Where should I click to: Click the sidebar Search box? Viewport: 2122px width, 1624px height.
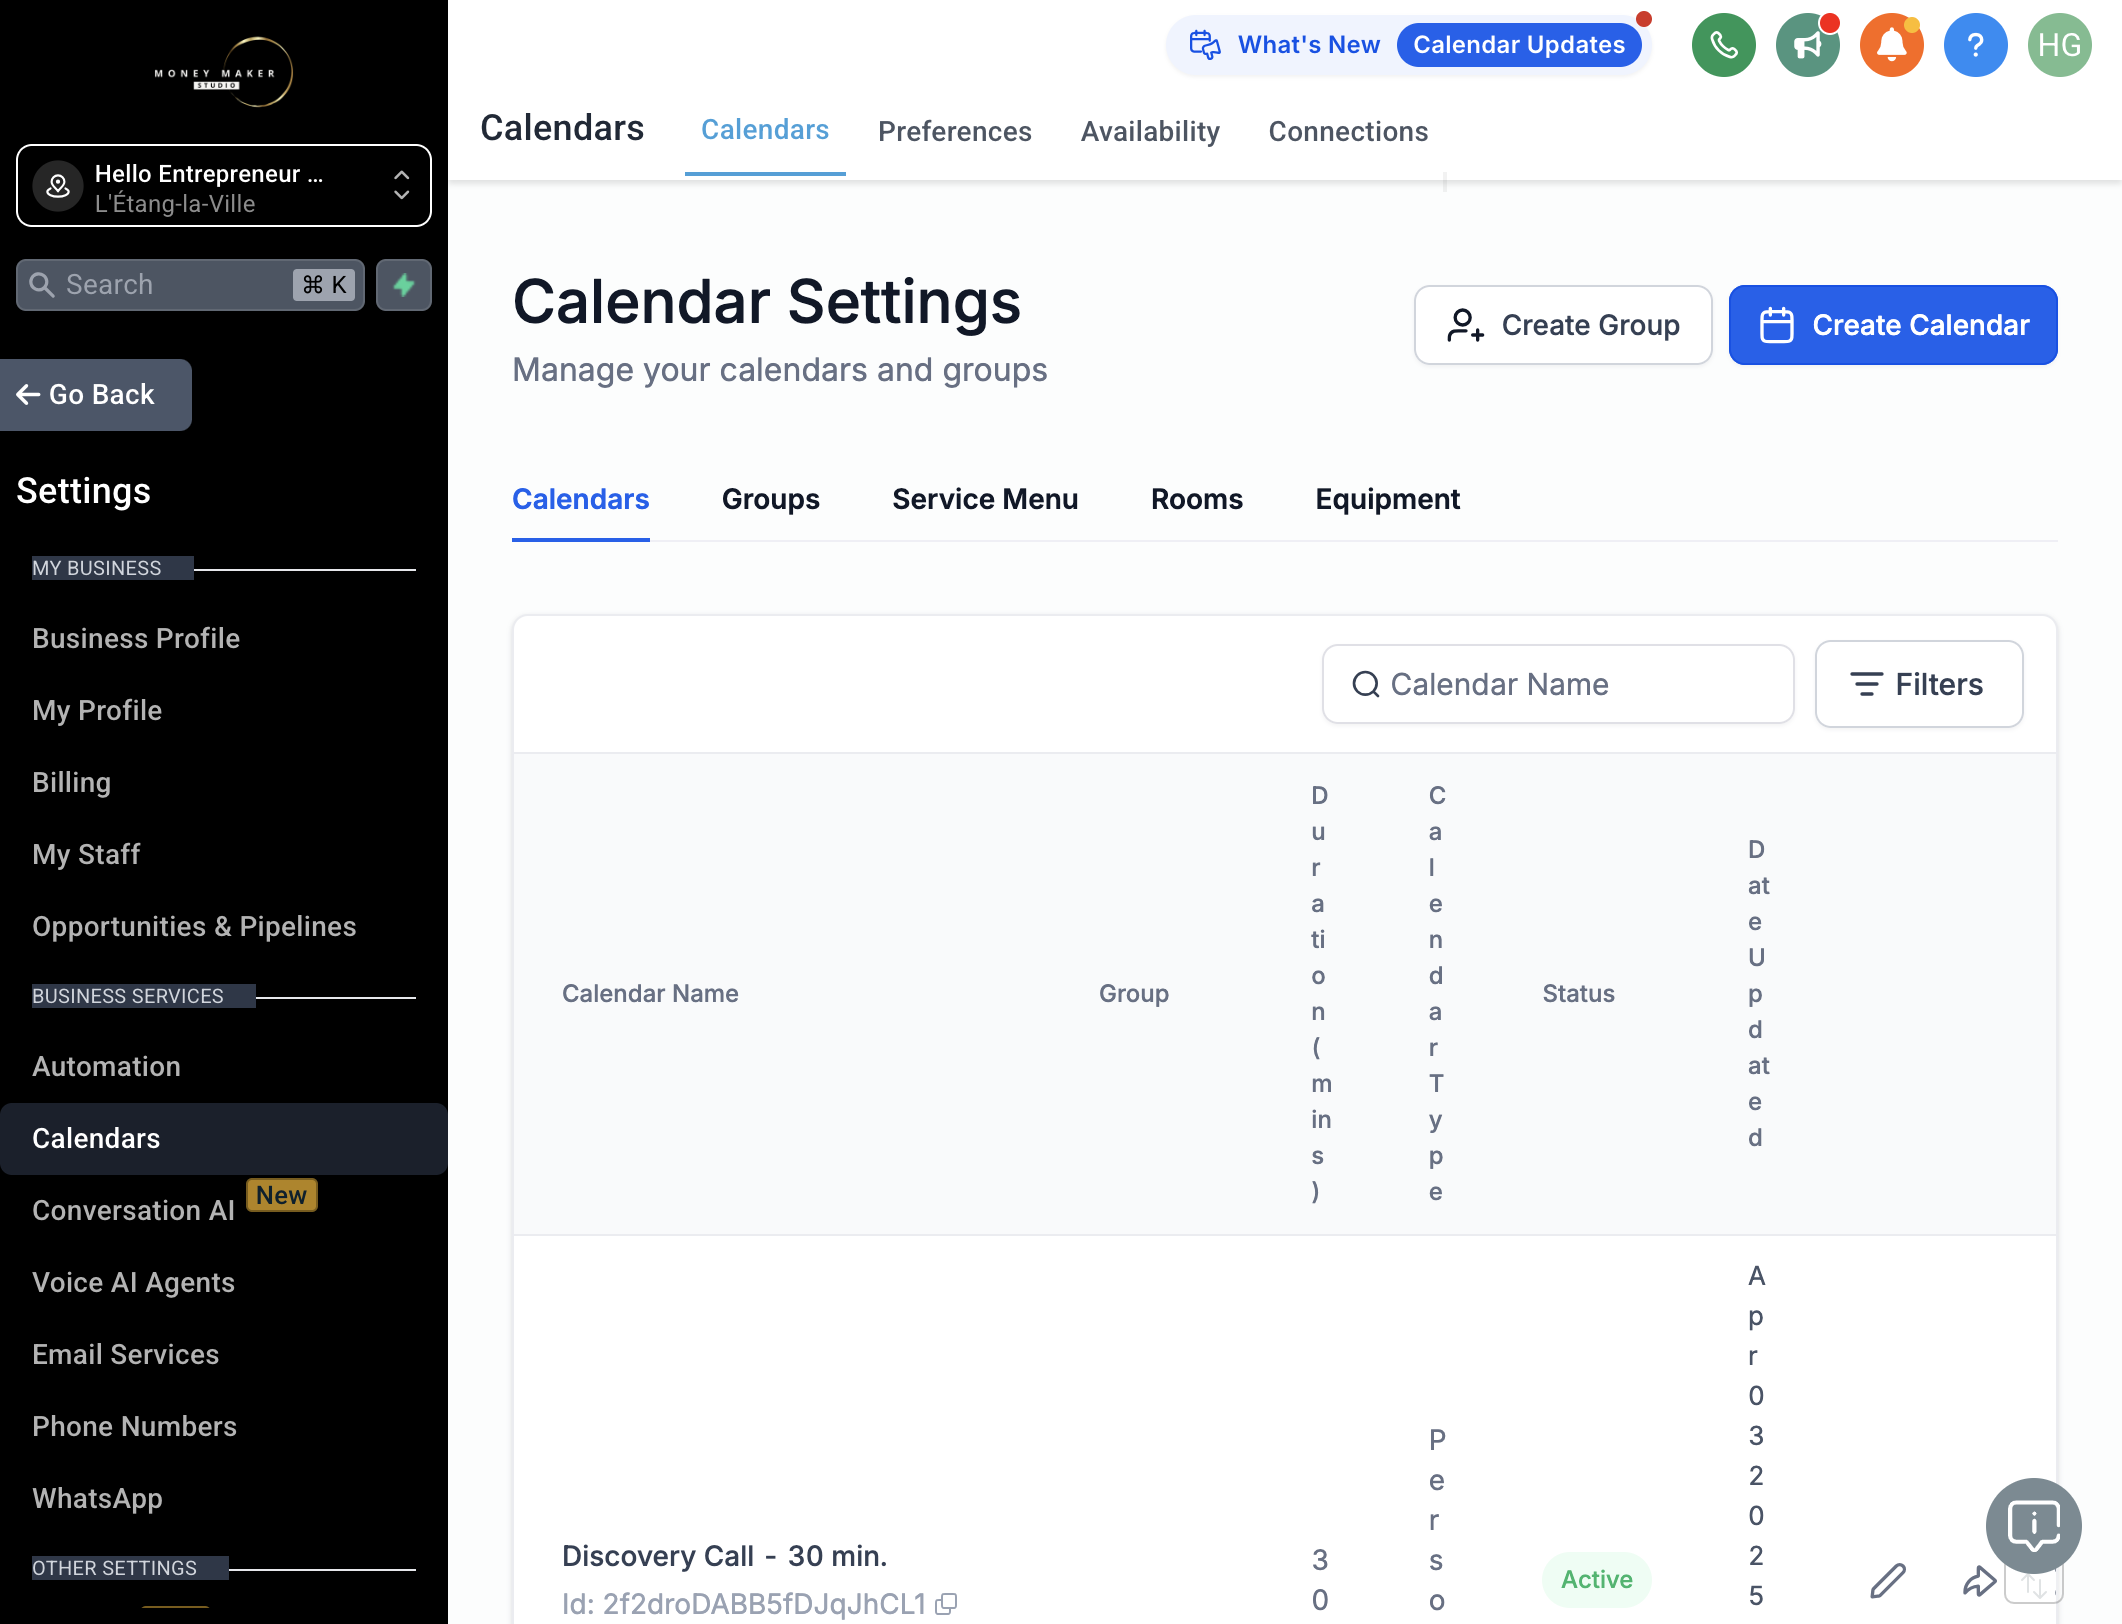190,285
